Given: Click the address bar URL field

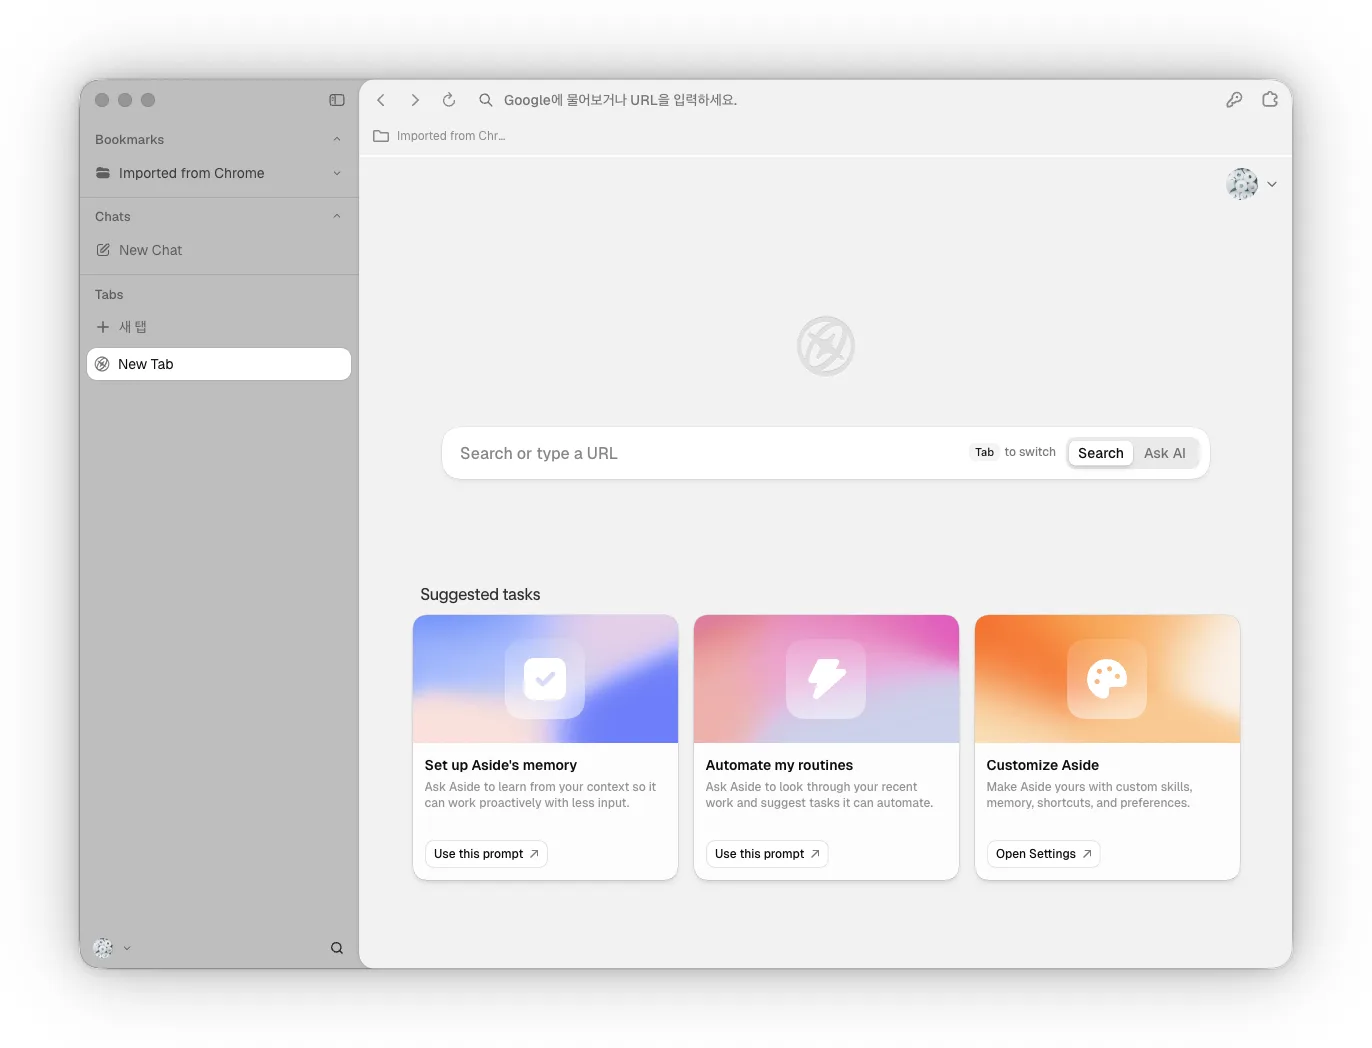Looking at the screenshot, I should pyautogui.click(x=620, y=100).
